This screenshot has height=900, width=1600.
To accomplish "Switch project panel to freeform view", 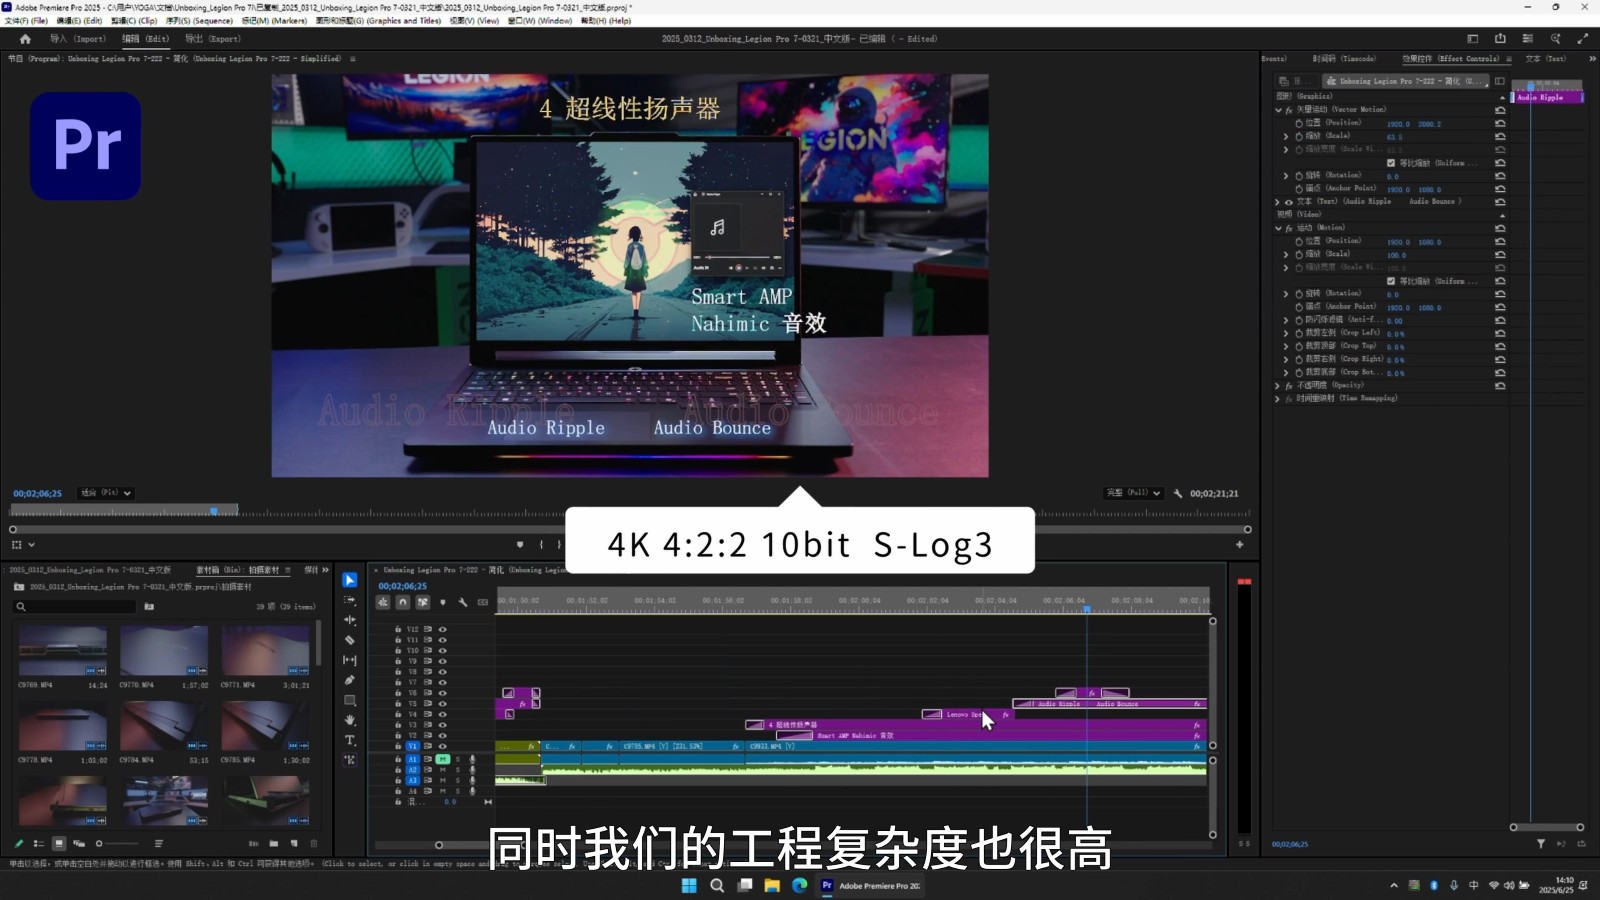I will click(x=79, y=844).
